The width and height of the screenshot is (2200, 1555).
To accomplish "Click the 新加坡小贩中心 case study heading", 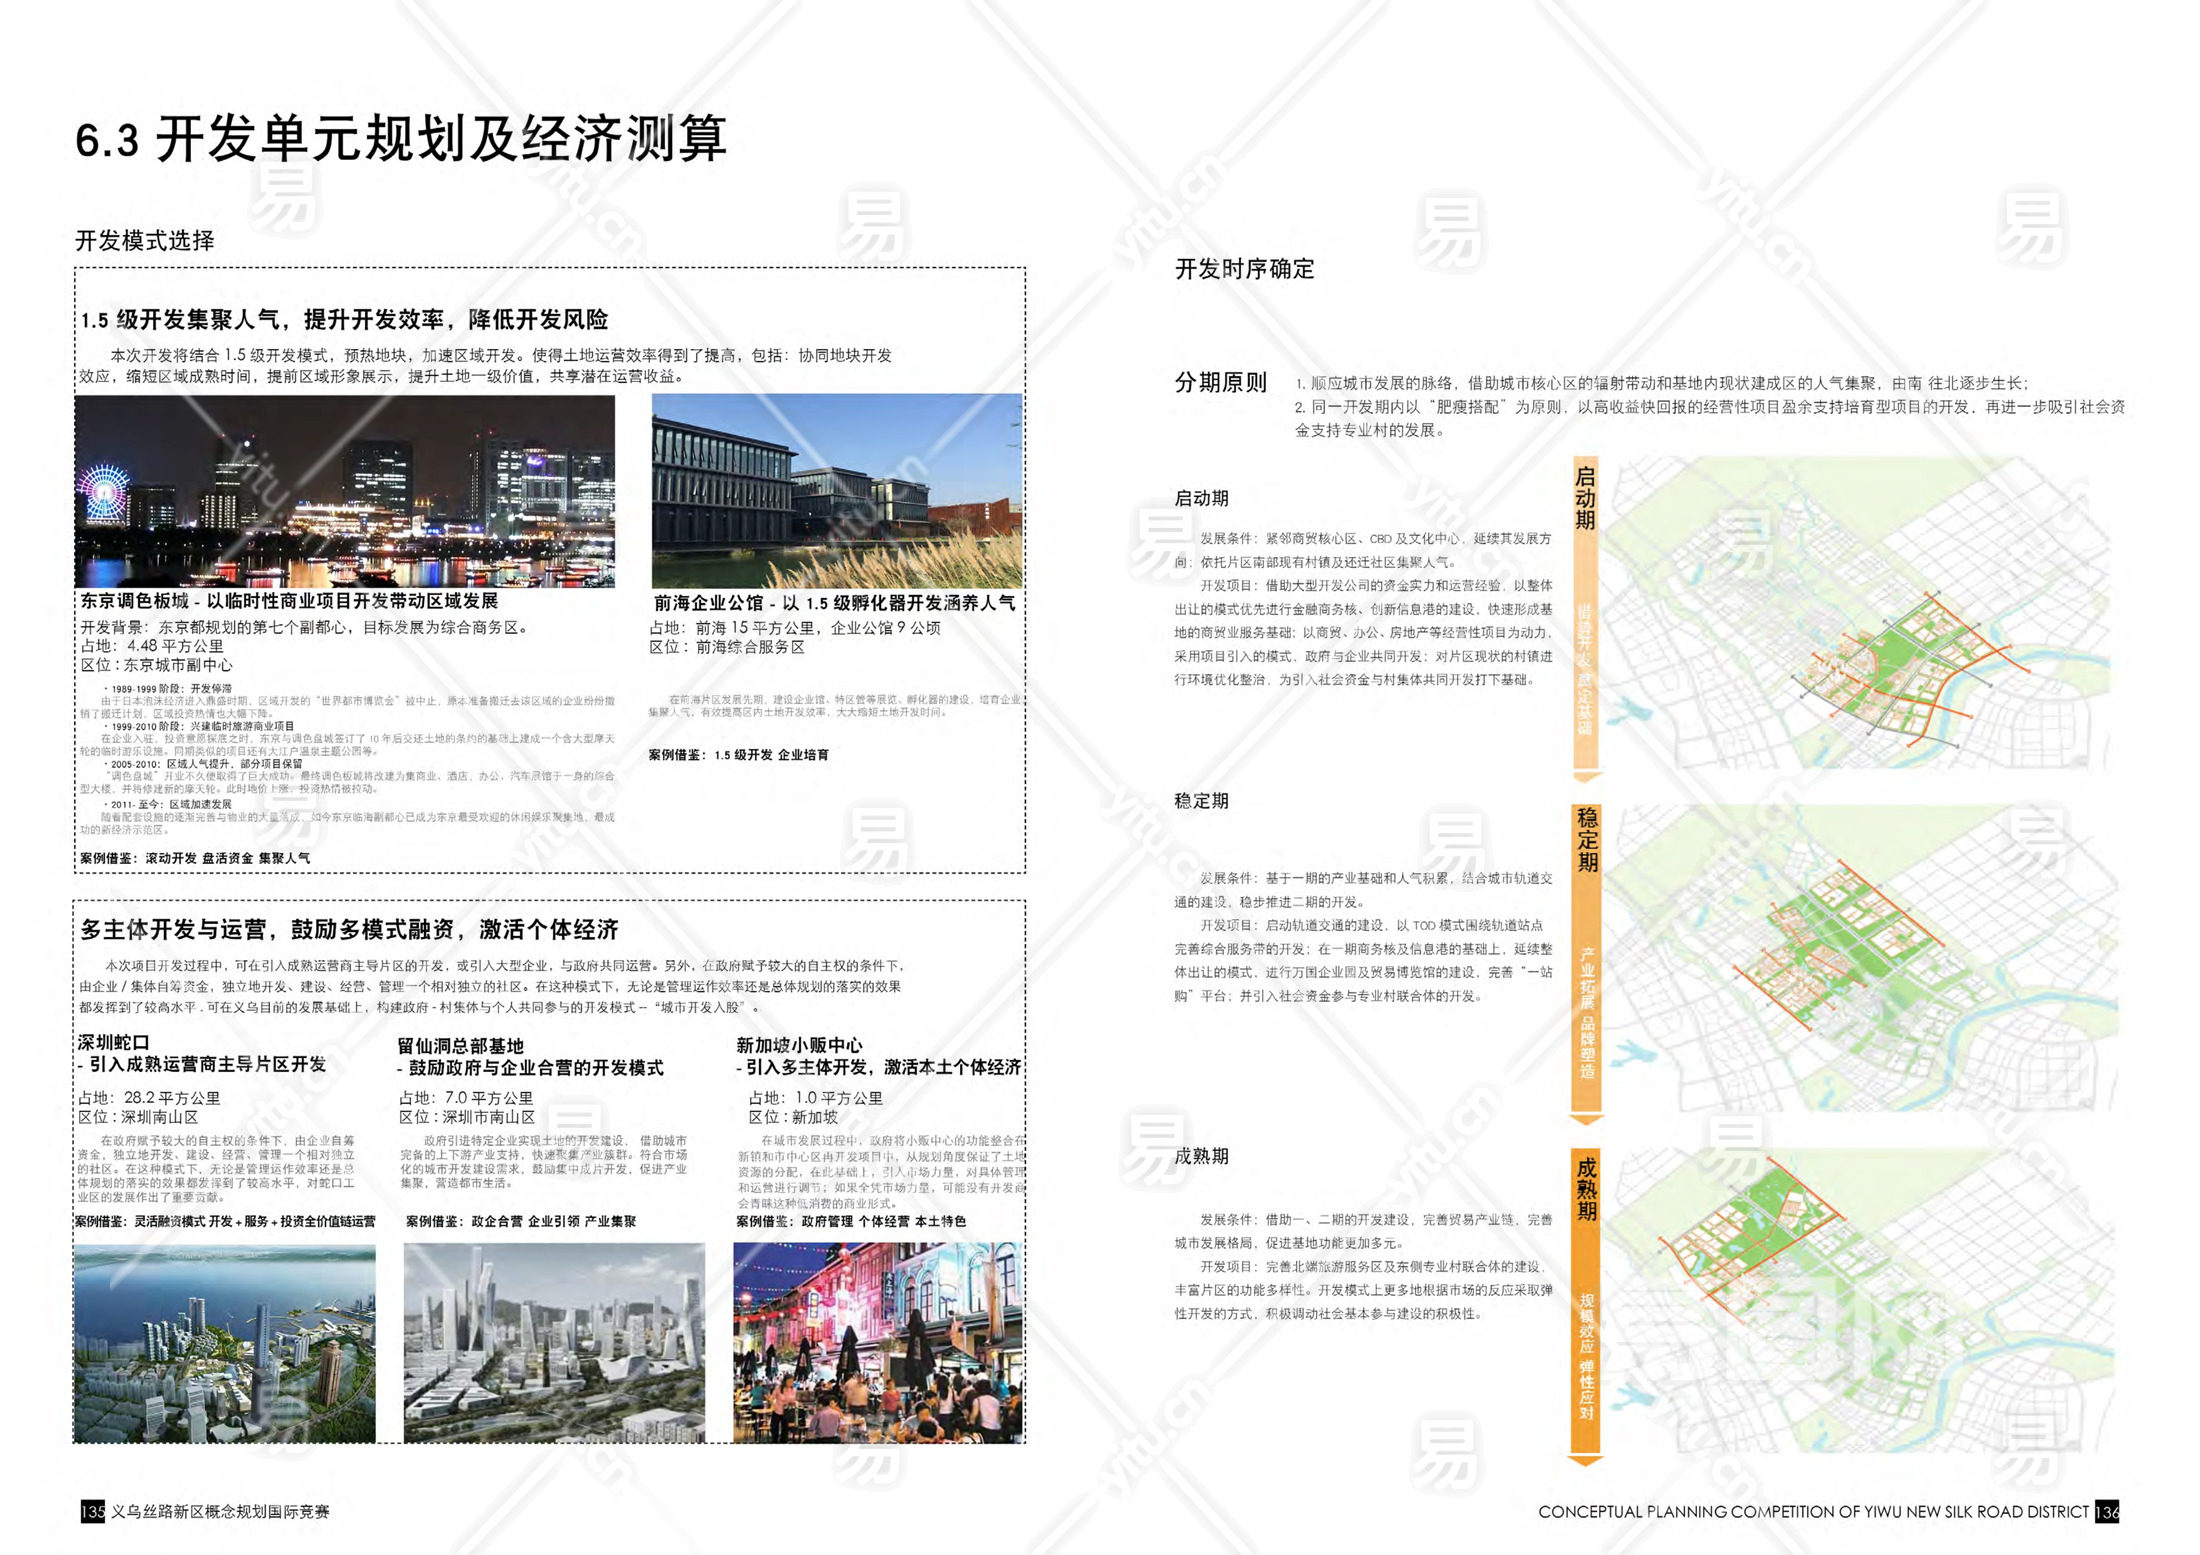I will click(799, 1045).
